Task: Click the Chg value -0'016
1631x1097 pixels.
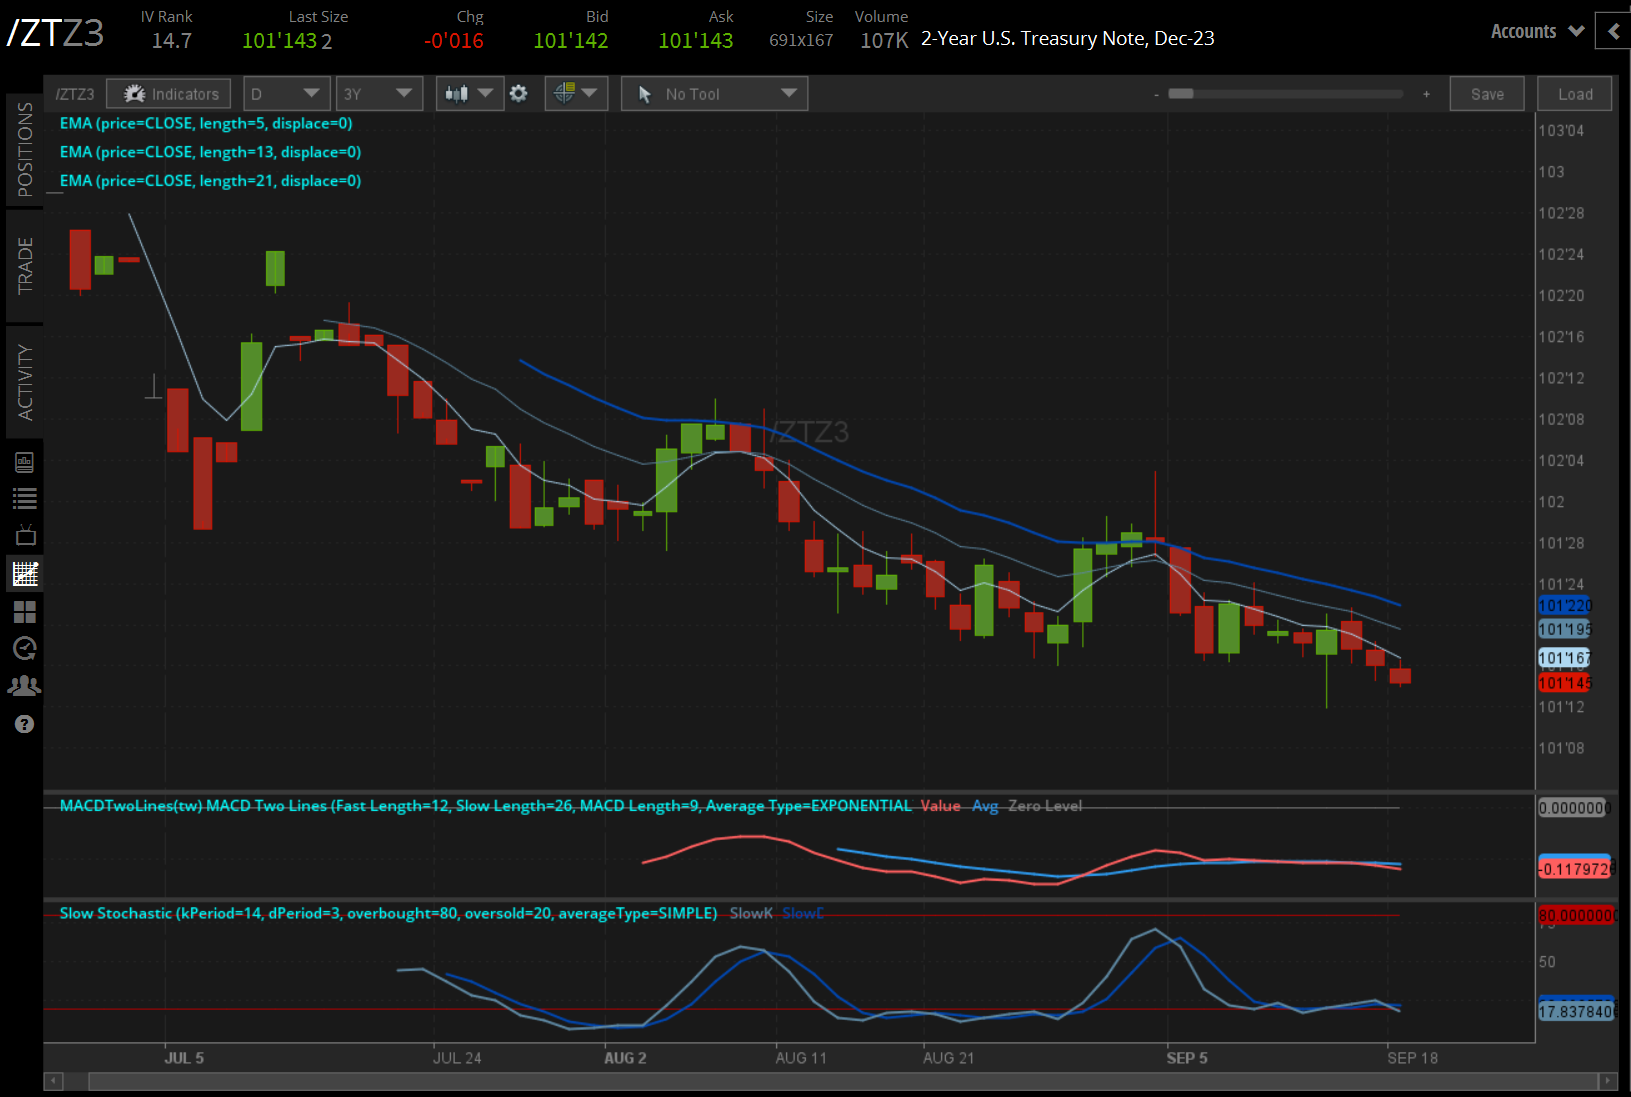Action: (x=454, y=41)
